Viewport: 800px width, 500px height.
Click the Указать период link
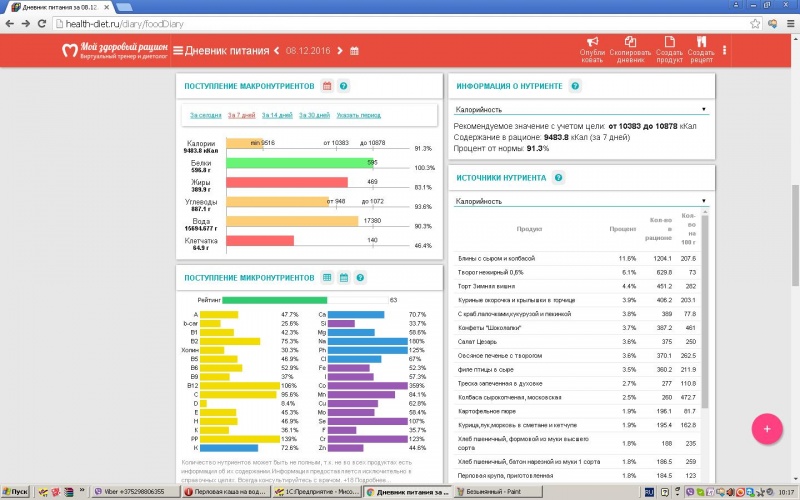pyautogui.click(x=357, y=115)
